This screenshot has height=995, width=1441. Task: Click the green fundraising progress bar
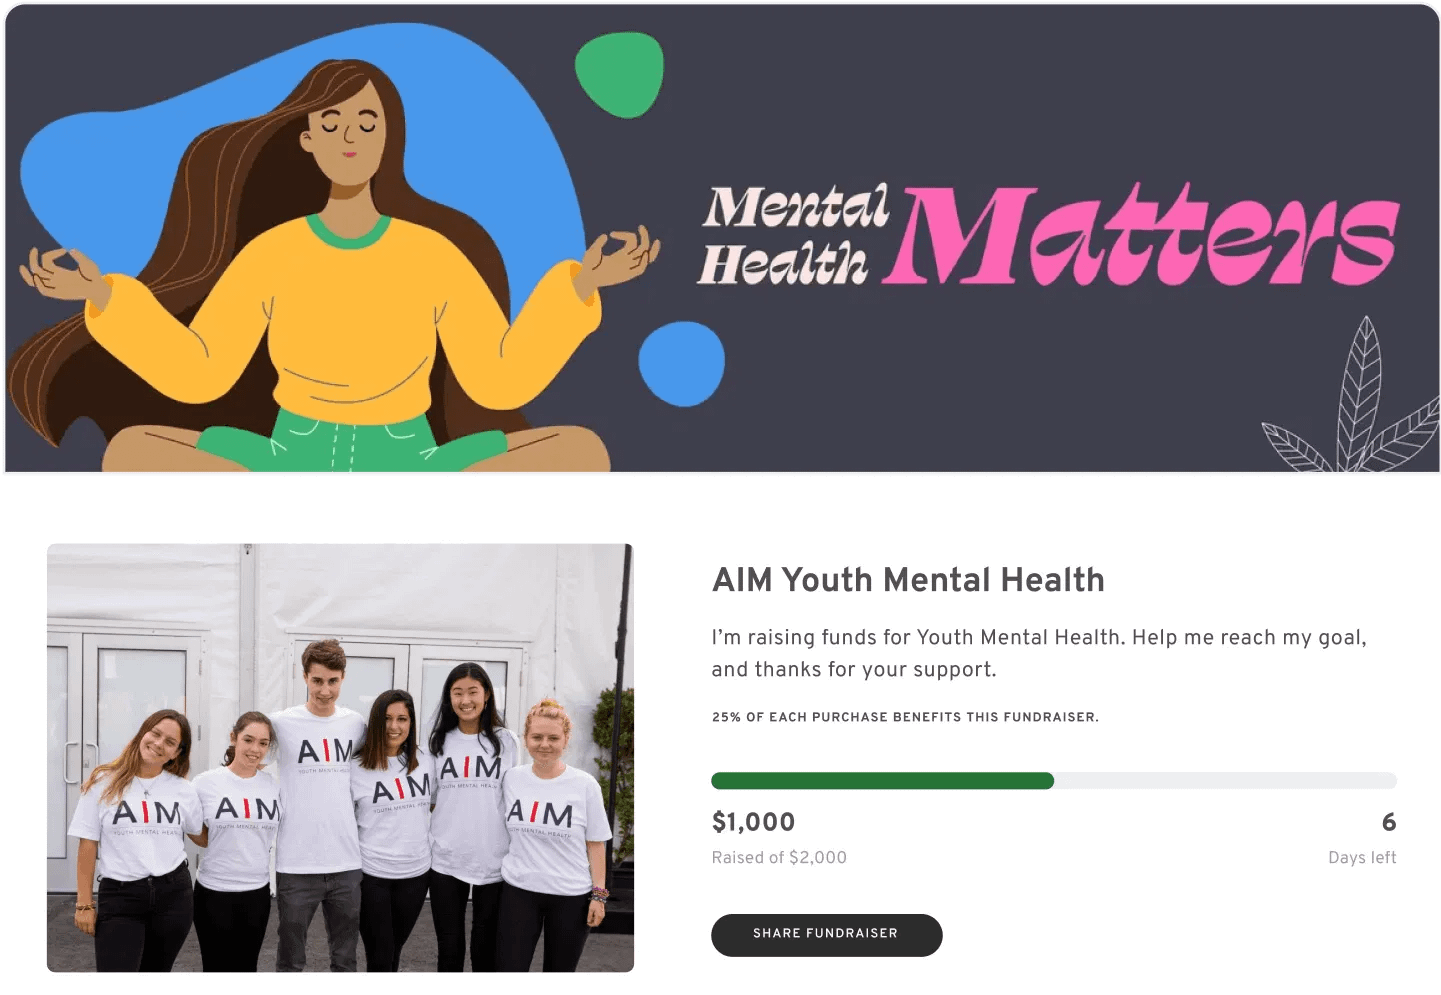(x=882, y=781)
